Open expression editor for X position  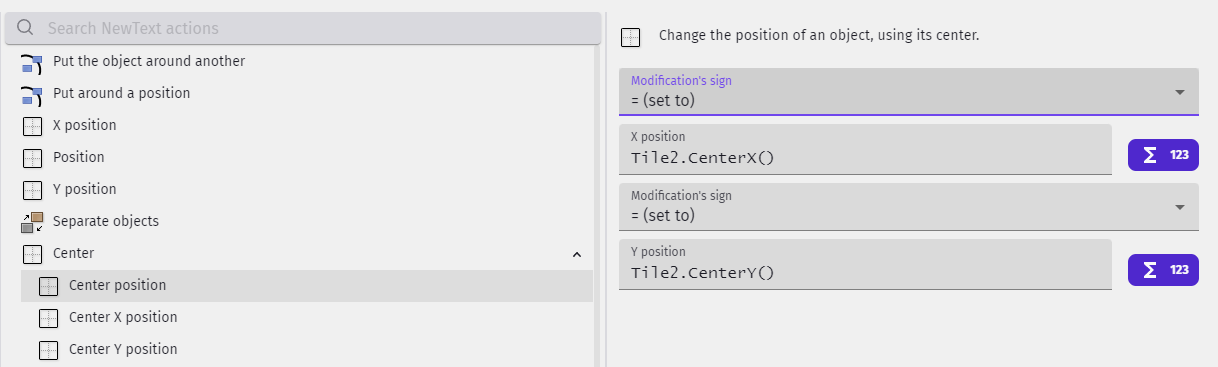(x=1163, y=155)
